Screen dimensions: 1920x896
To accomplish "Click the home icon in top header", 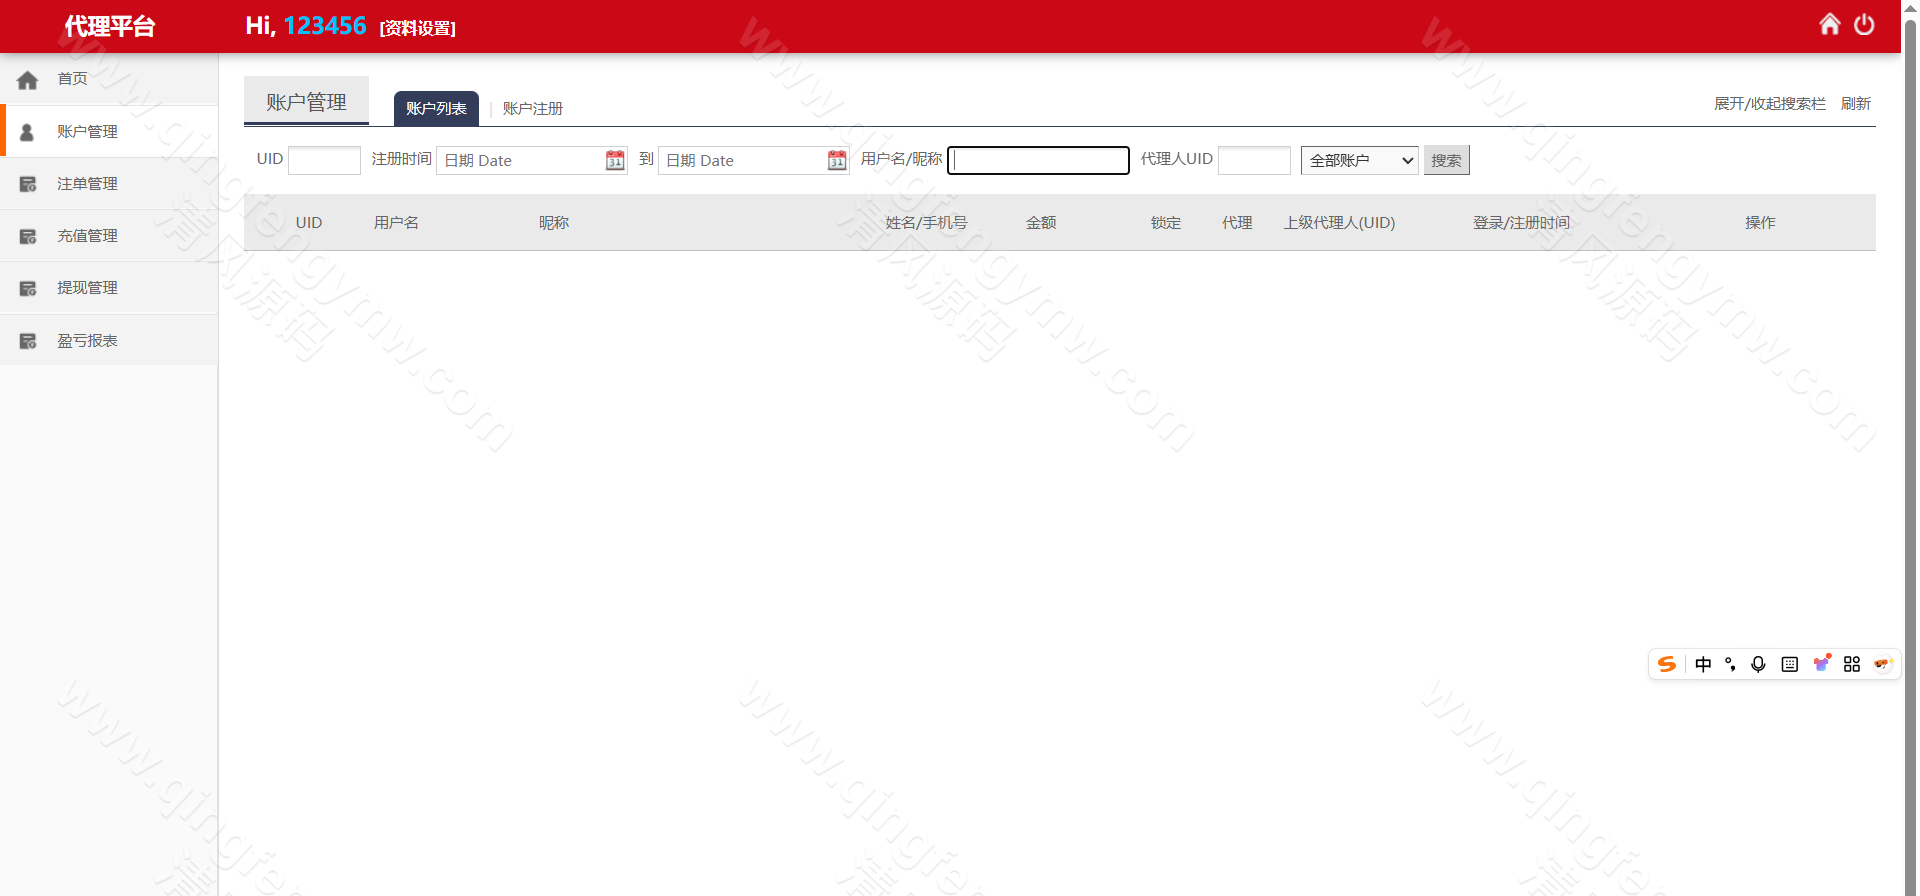I will (1829, 24).
